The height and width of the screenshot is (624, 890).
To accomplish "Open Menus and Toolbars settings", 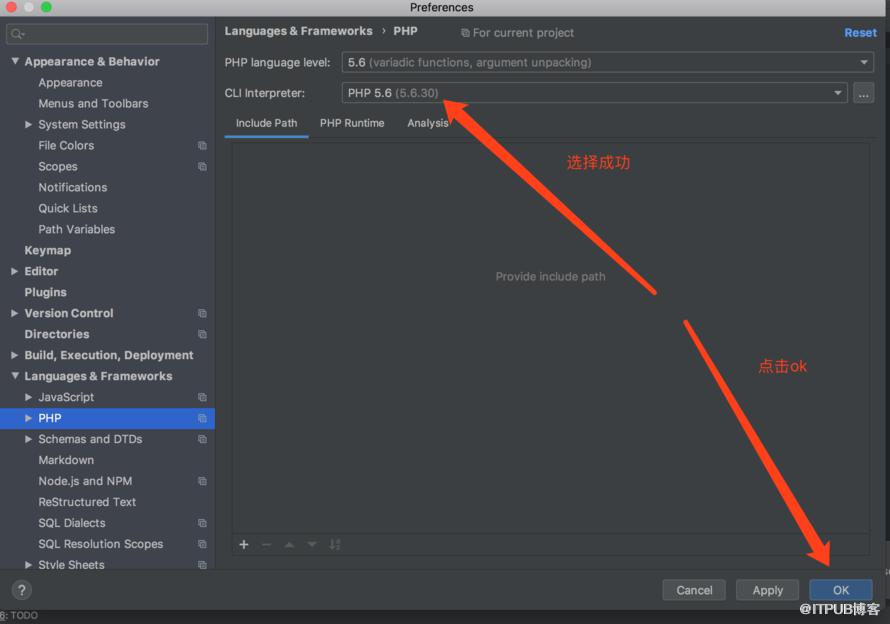I will pyautogui.click(x=93, y=103).
